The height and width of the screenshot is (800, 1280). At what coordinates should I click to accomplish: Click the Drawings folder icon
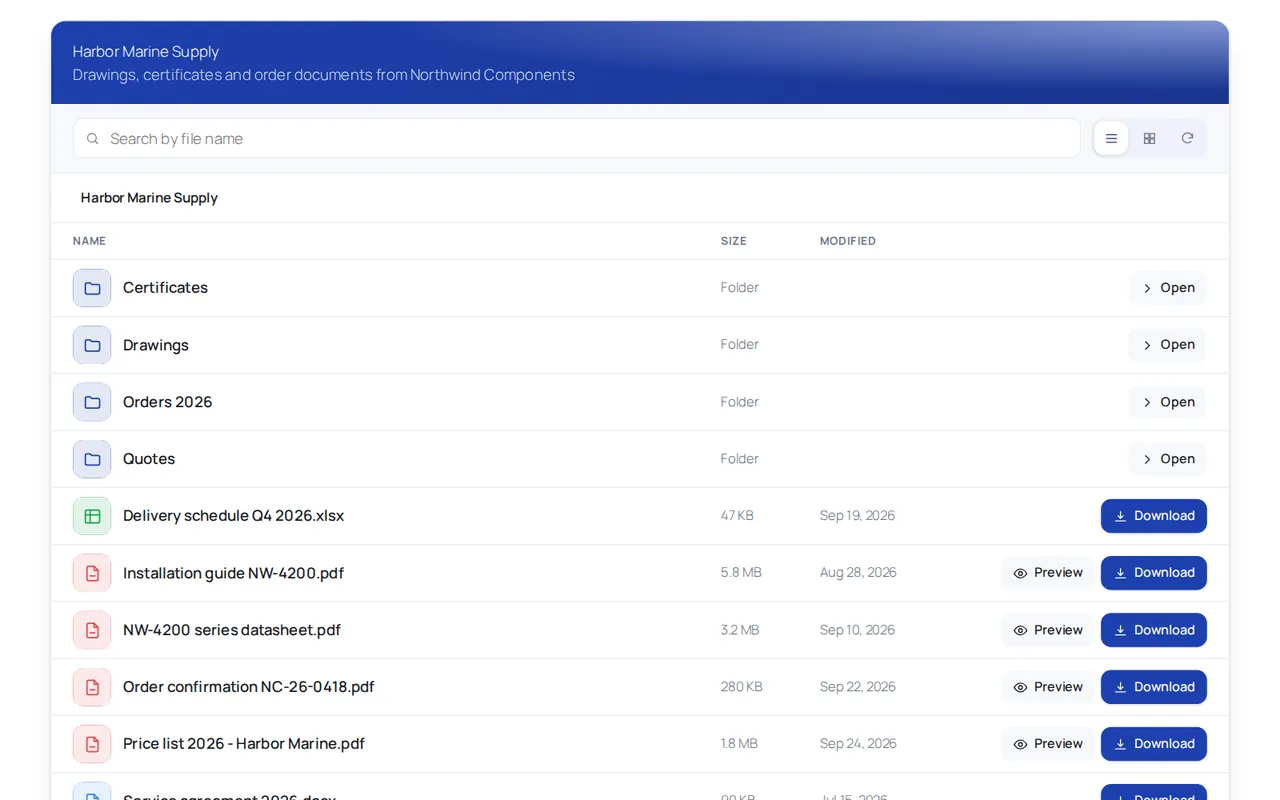tap(92, 345)
